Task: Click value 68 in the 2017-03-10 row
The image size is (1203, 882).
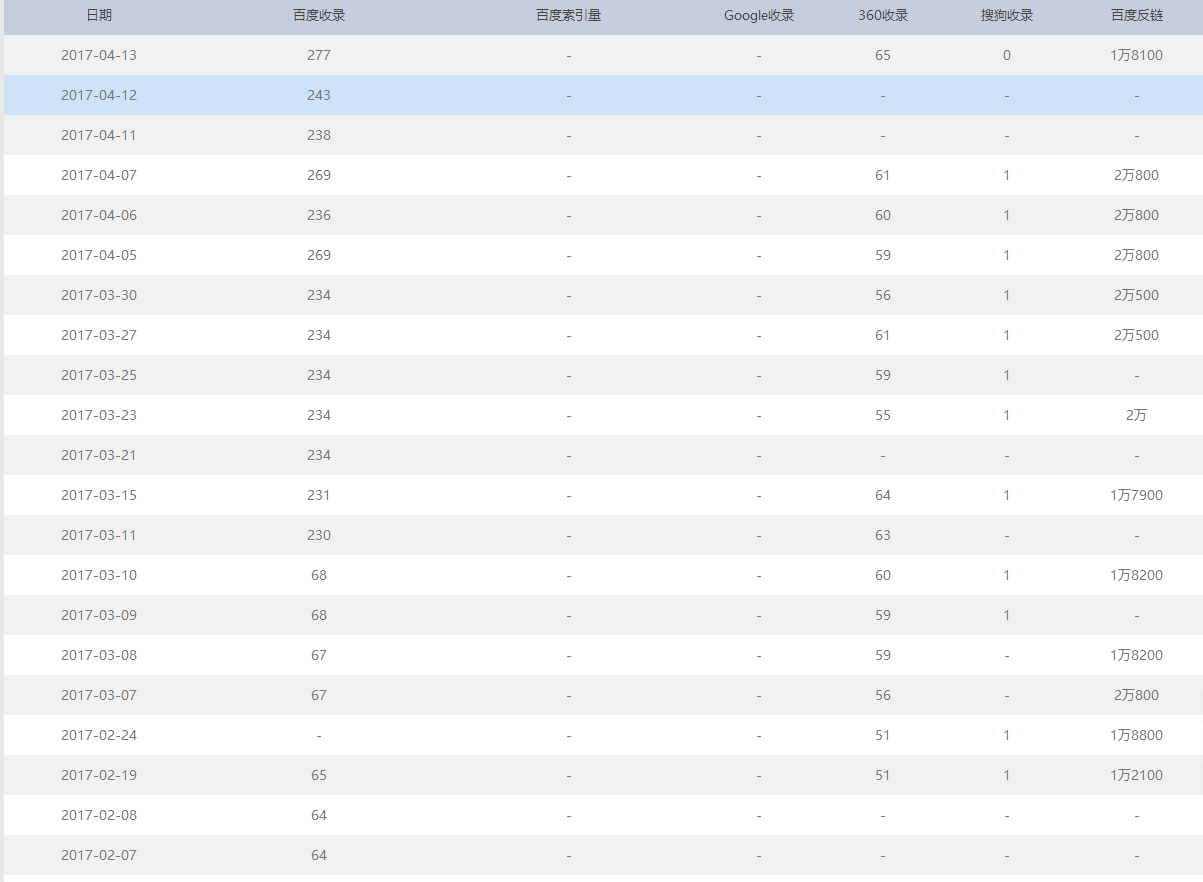Action: click(x=319, y=575)
